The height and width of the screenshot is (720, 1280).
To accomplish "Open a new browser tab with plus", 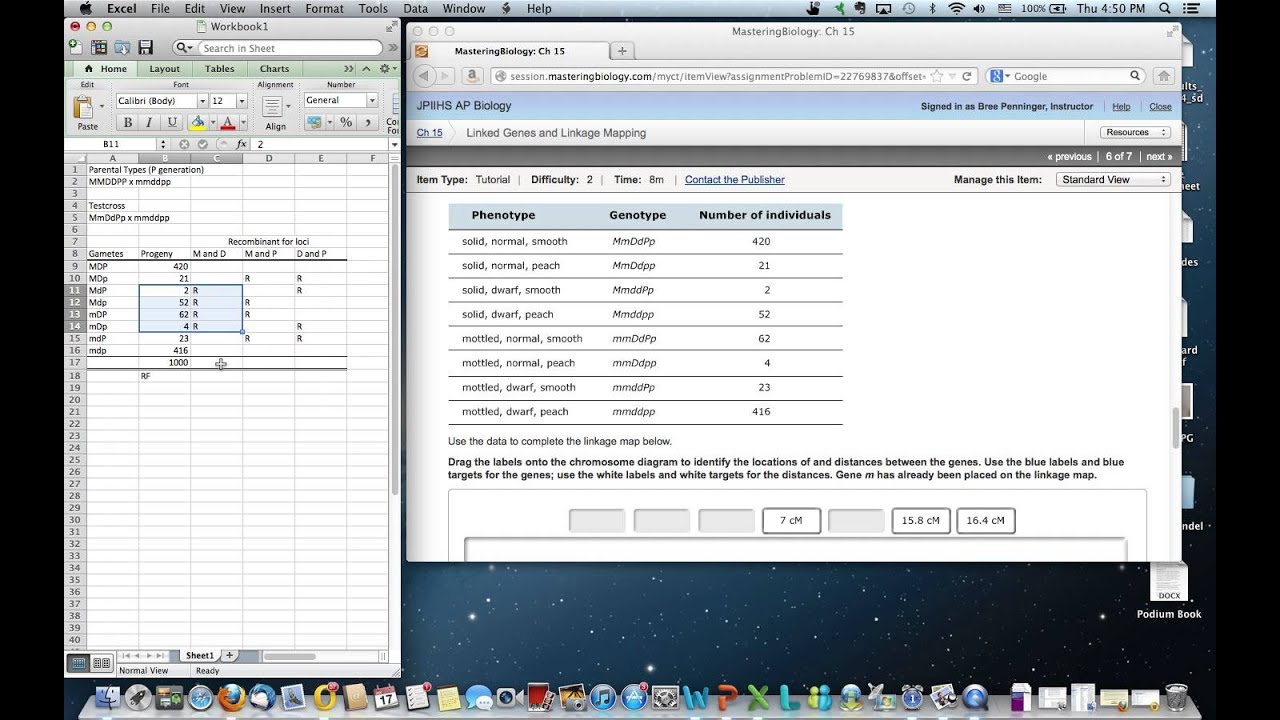I will pos(622,51).
